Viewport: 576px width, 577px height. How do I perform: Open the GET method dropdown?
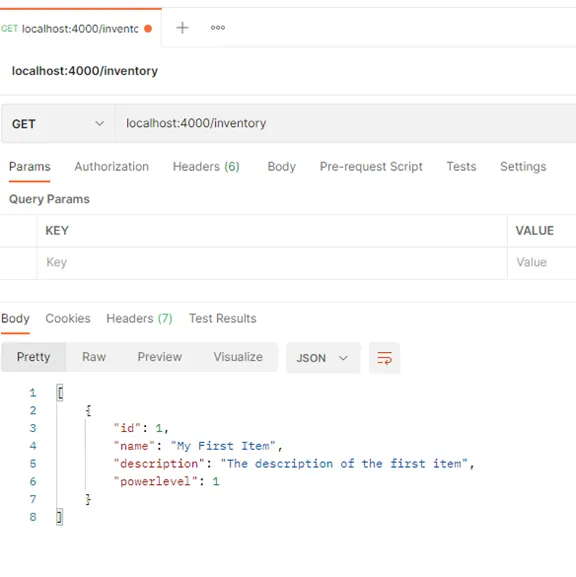[x=58, y=124]
